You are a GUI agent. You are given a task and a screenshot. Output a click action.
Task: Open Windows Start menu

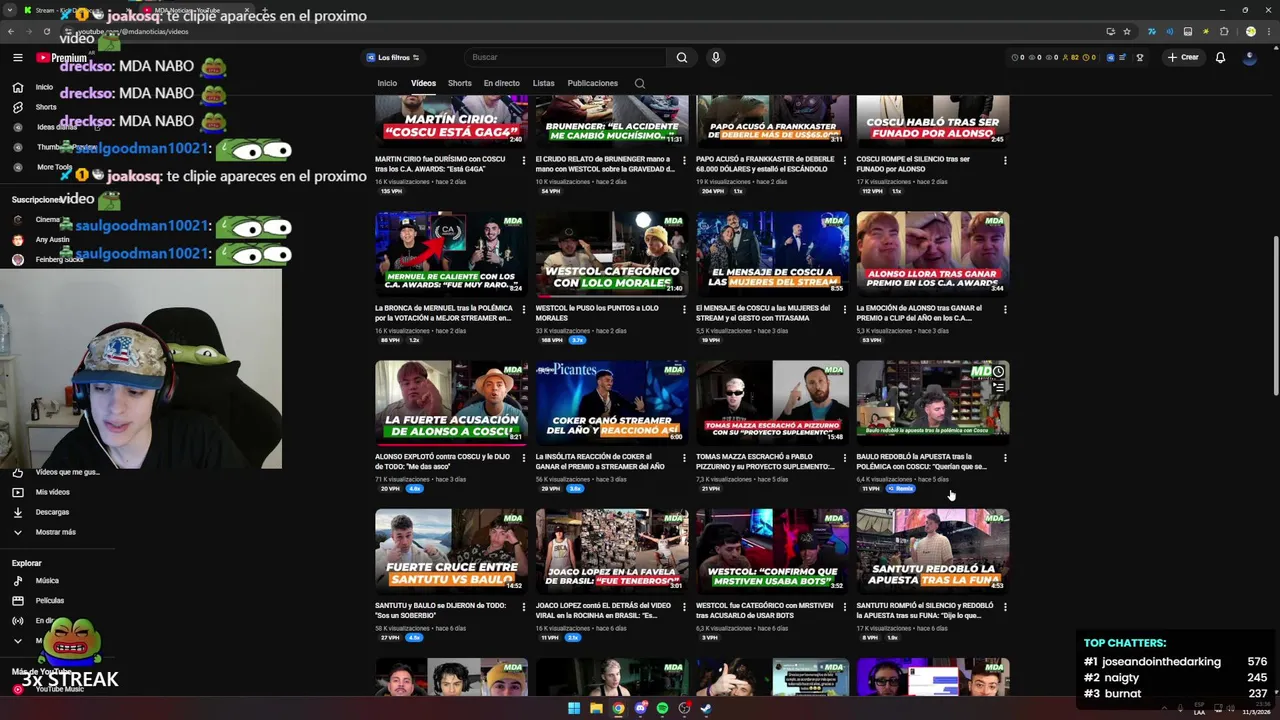click(574, 709)
